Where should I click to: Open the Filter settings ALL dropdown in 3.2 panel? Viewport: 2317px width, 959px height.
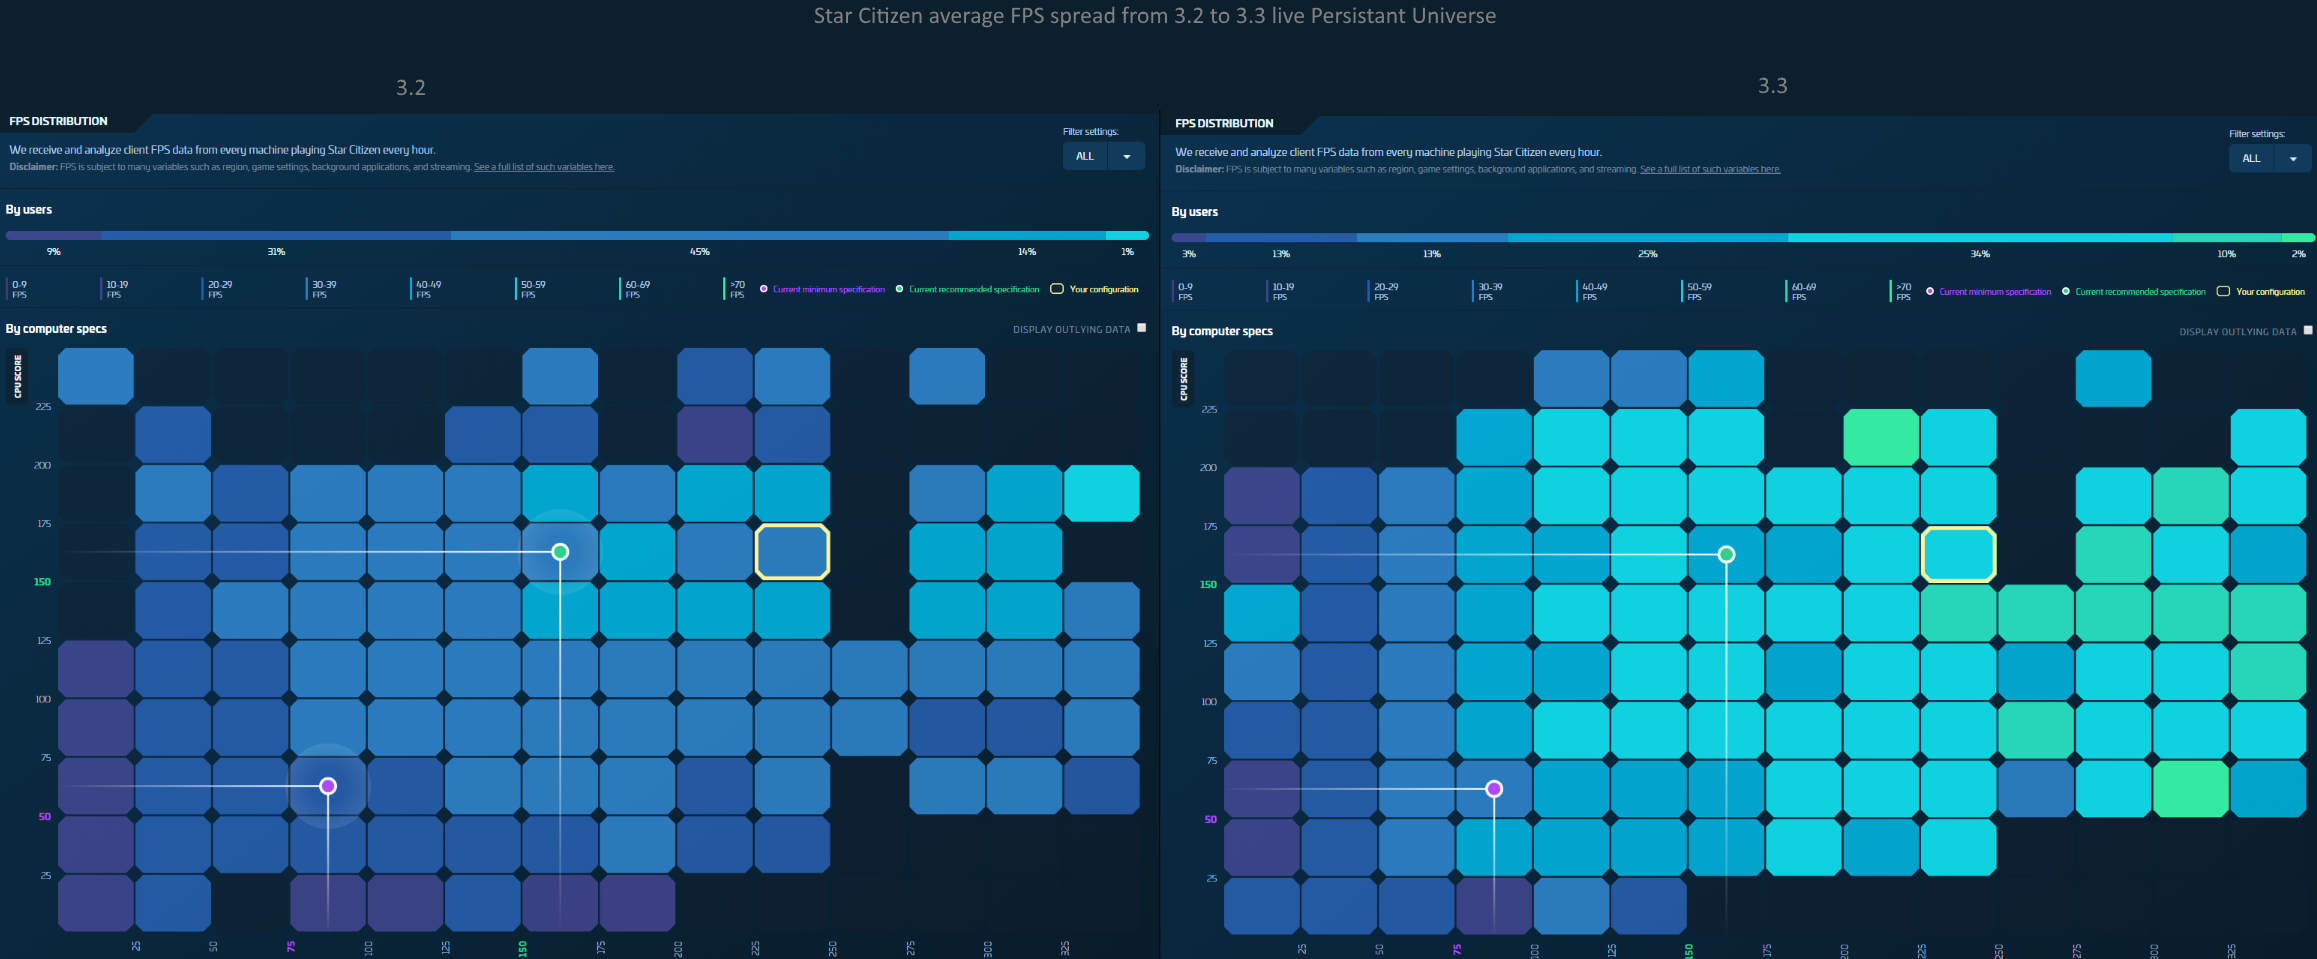[1103, 156]
